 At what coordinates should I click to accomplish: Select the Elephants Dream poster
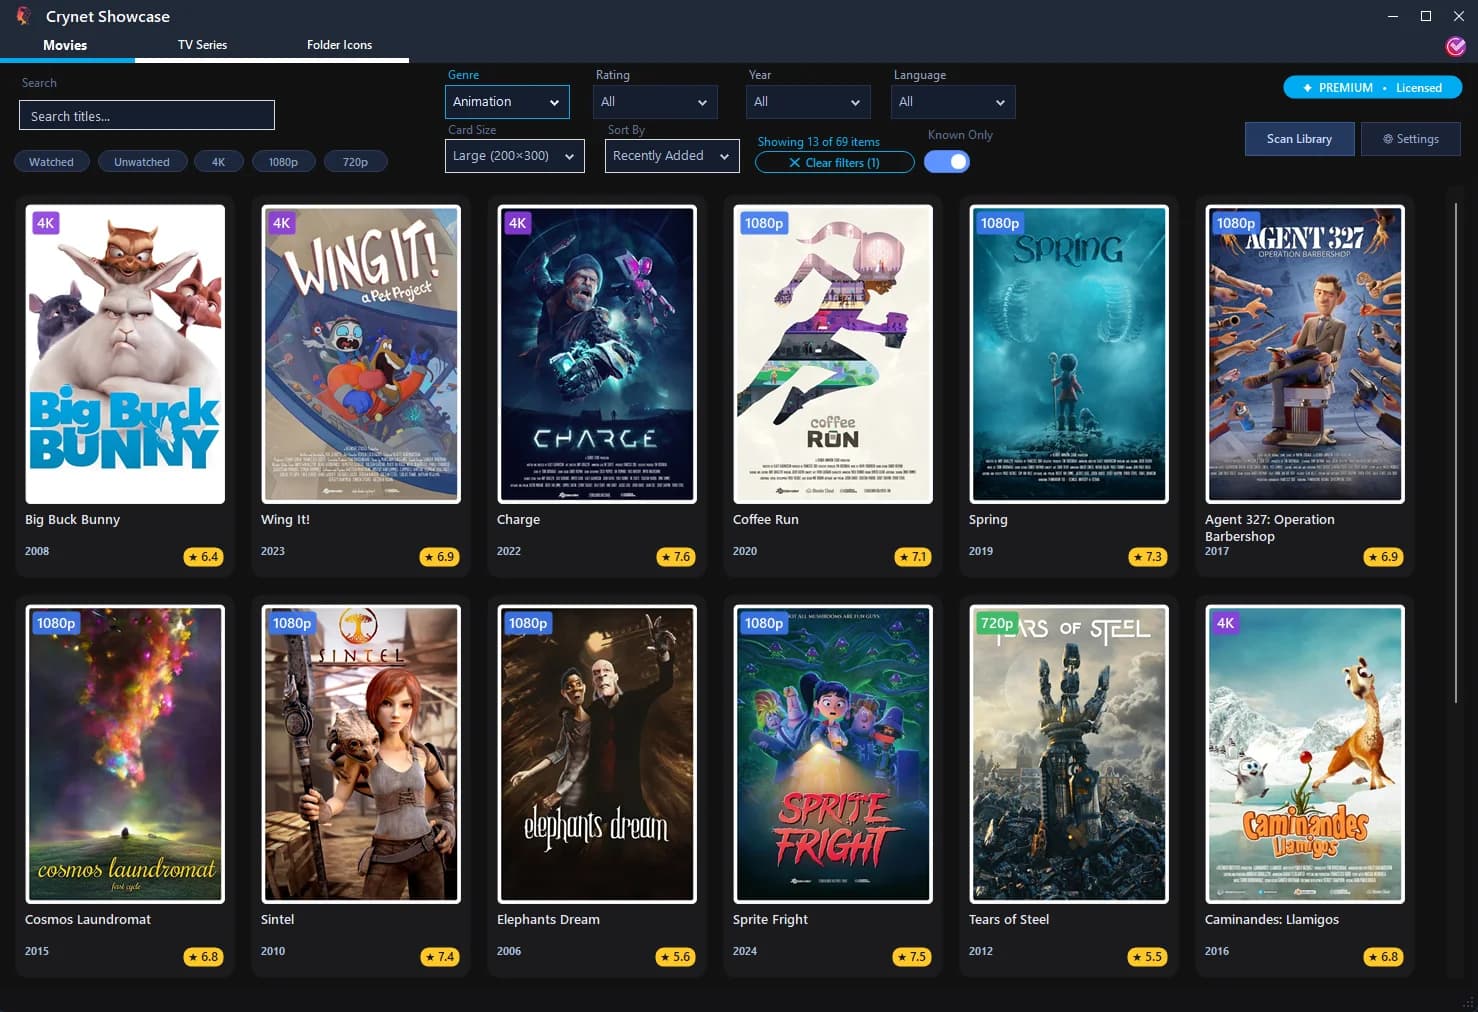[x=597, y=754]
